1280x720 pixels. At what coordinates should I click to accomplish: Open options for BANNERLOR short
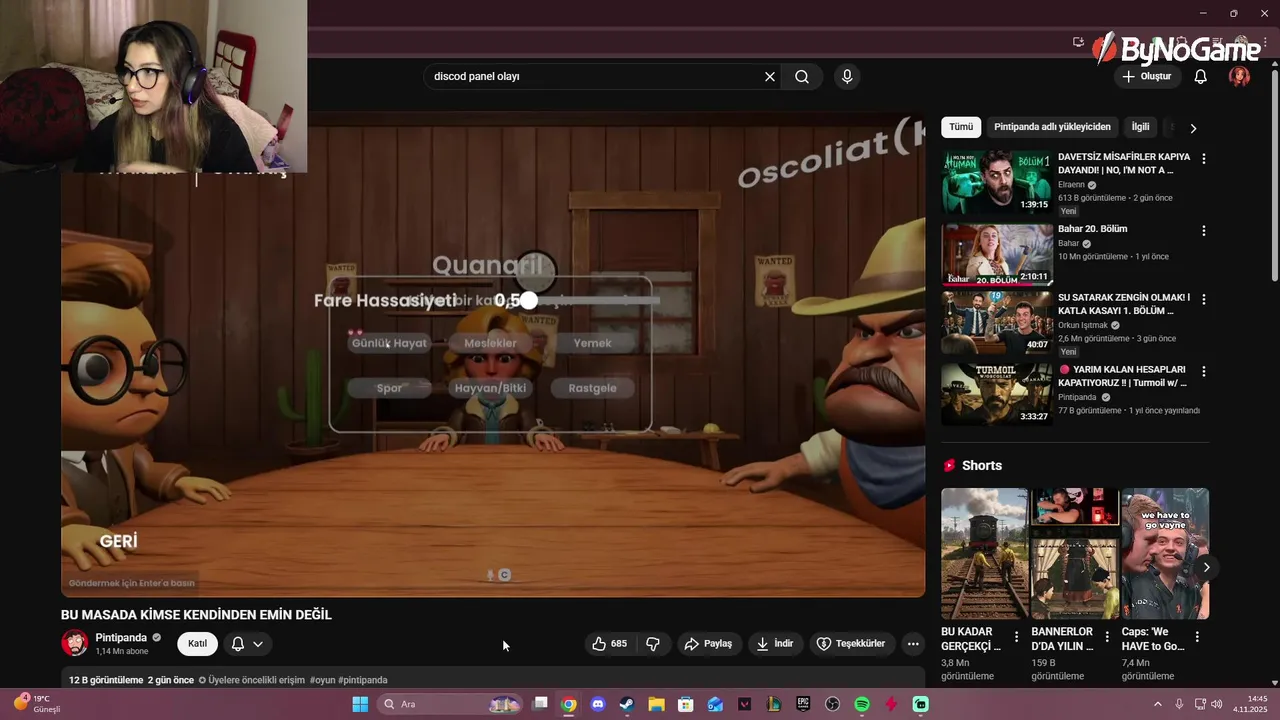pyautogui.click(x=1107, y=637)
